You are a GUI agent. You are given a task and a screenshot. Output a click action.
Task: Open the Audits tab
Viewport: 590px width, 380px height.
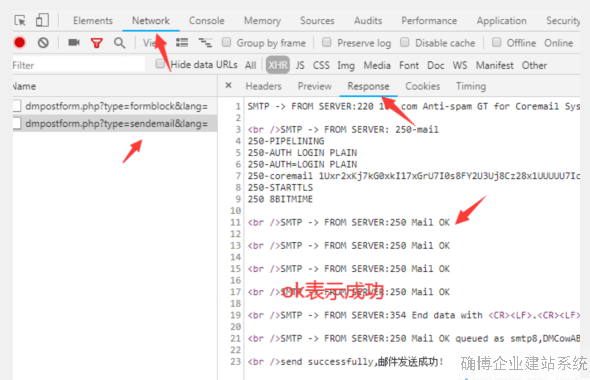tap(368, 21)
